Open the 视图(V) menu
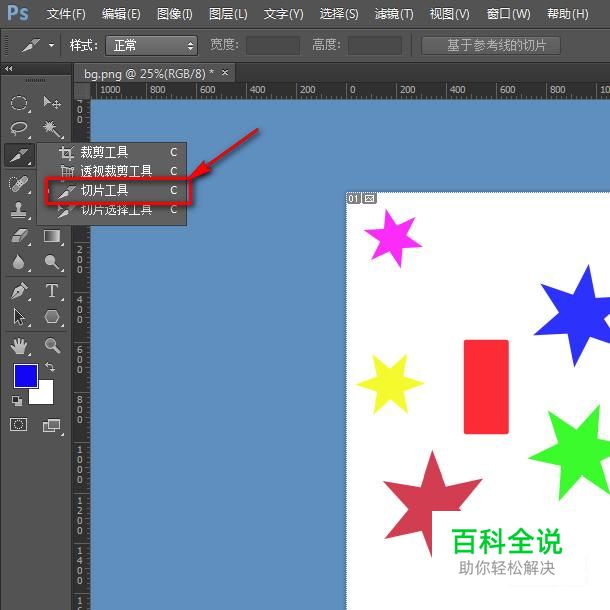Viewport: 610px width, 610px height. pos(449,14)
